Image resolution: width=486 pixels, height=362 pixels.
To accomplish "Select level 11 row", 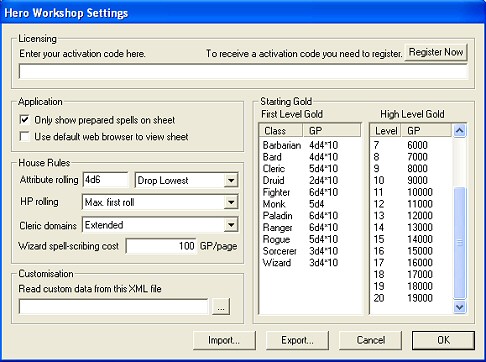I will click(x=412, y=192).
